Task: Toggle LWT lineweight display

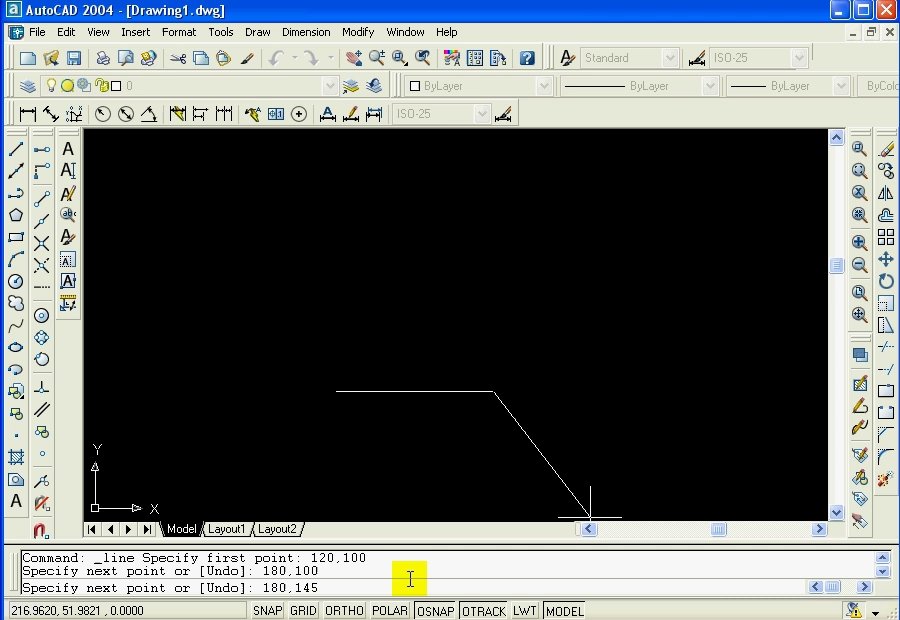Action: coord(525,611)
